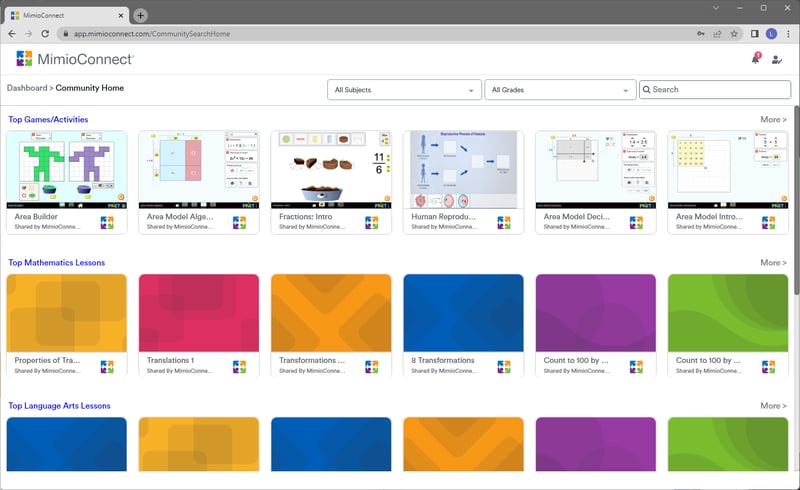Open Top Language Arts Lessons section link
This screenshot has height=490, width=800.
(x=59, y=406)
